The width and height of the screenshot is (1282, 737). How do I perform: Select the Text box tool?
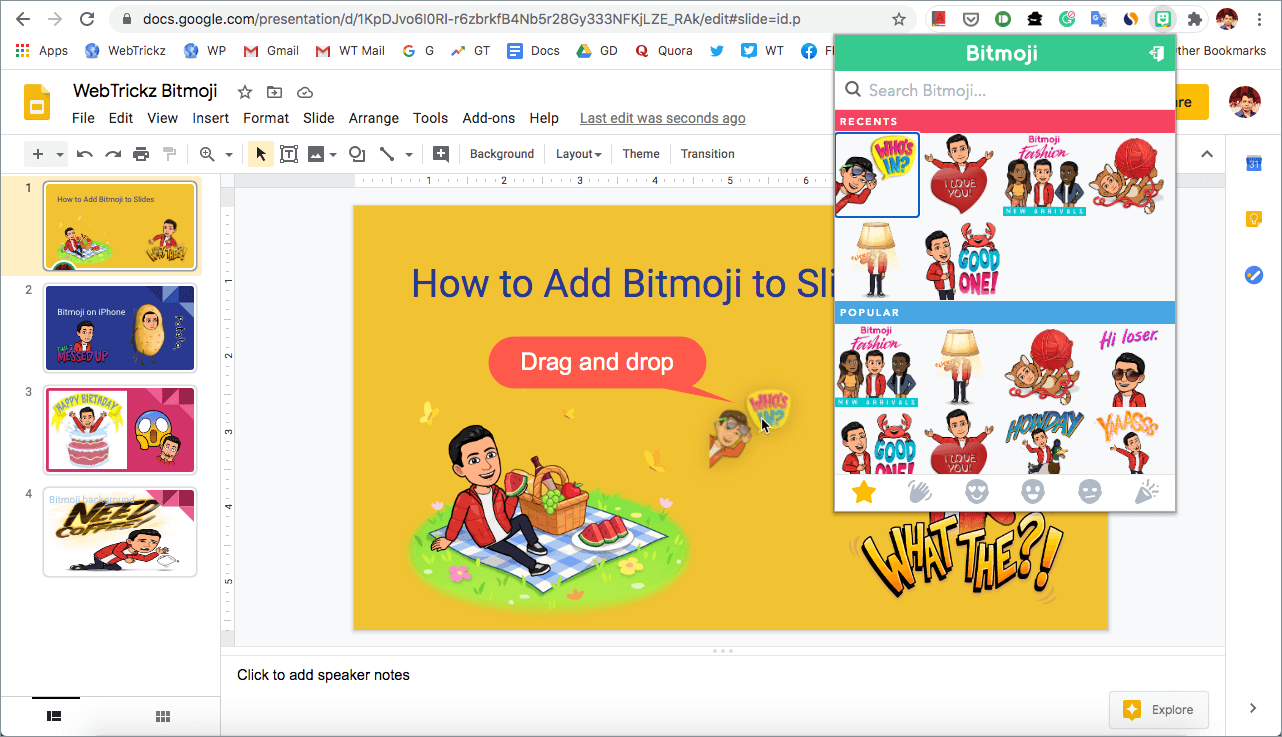coord(289,154)
